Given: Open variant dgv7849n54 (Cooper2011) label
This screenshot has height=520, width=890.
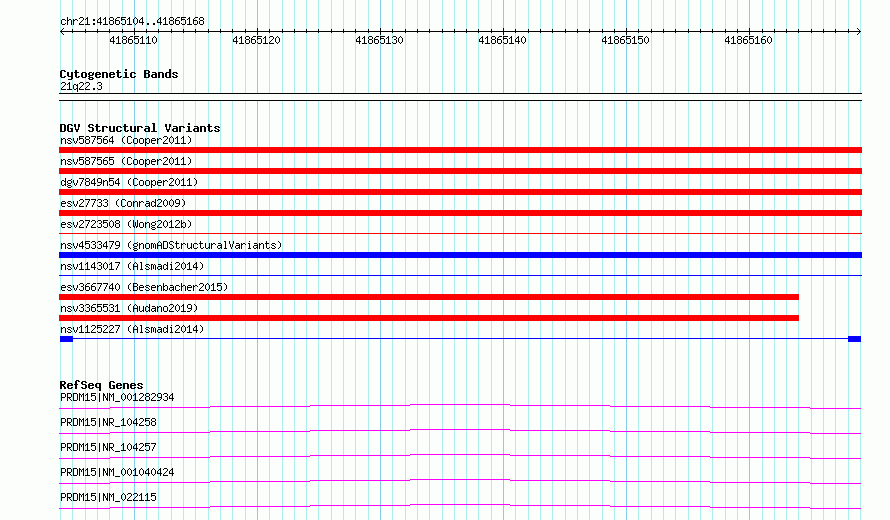Looking at the screenshot, I should pos(129,182).
